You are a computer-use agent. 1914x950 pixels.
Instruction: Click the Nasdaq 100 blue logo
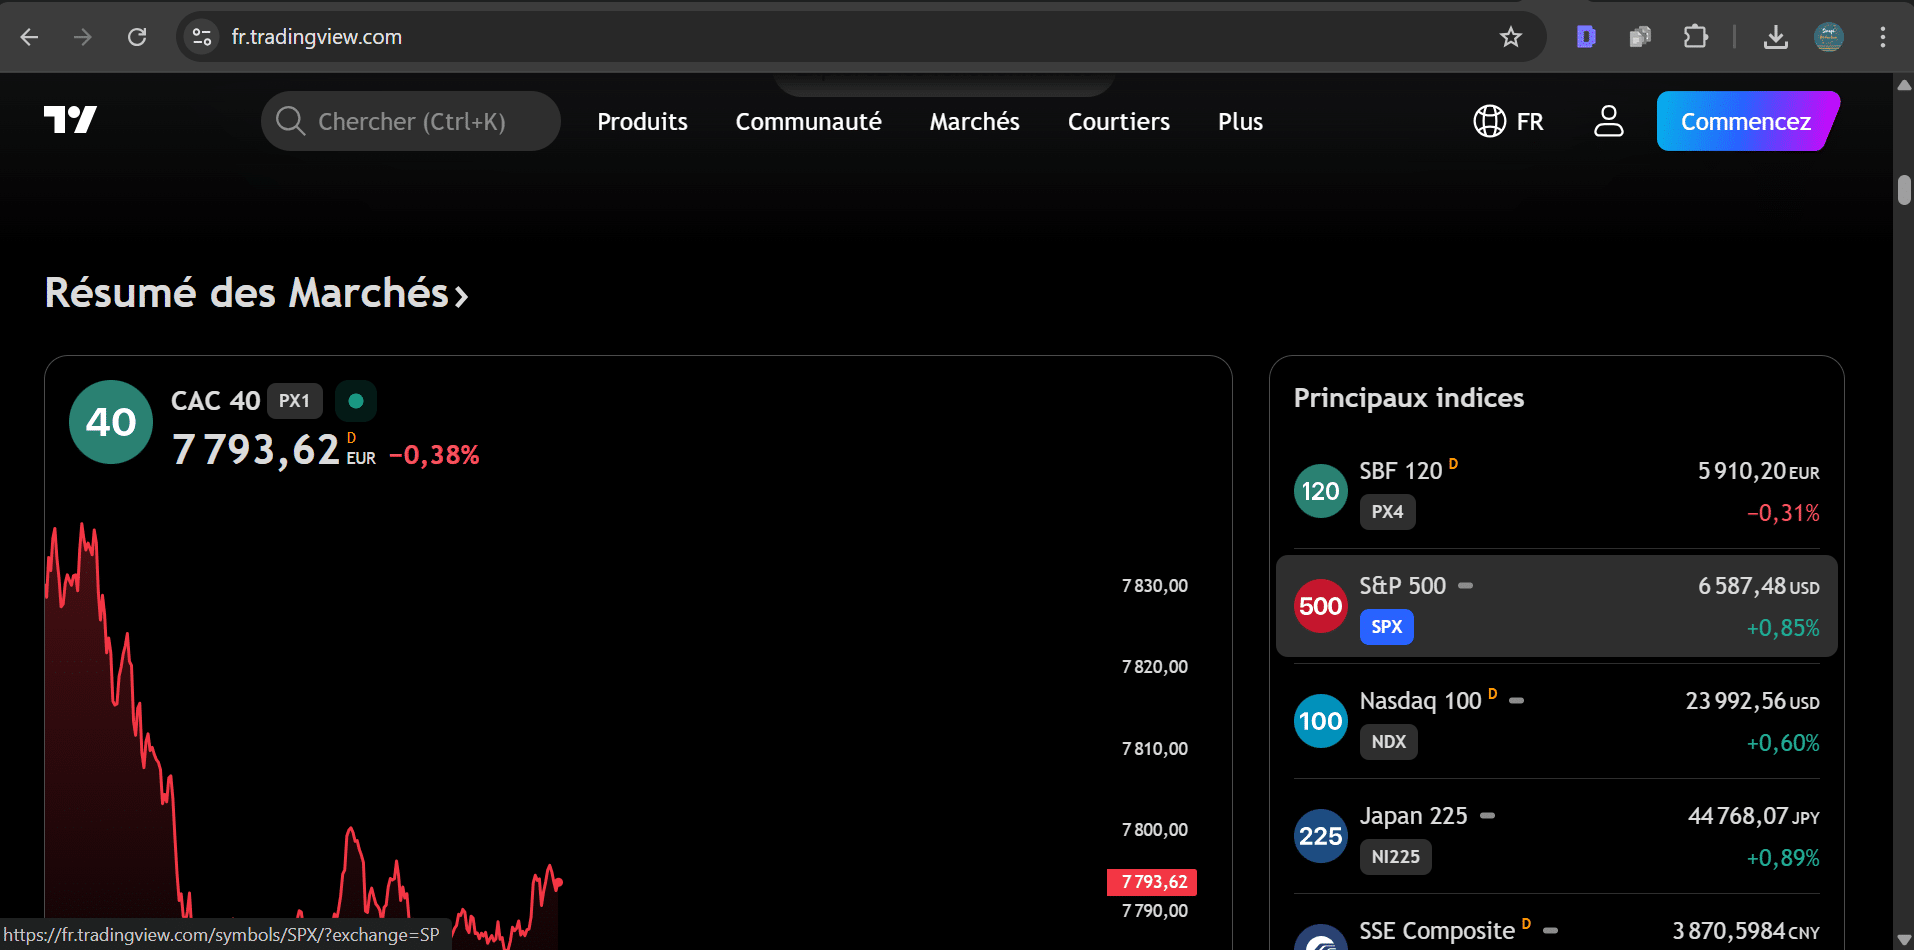[1320, 721]
